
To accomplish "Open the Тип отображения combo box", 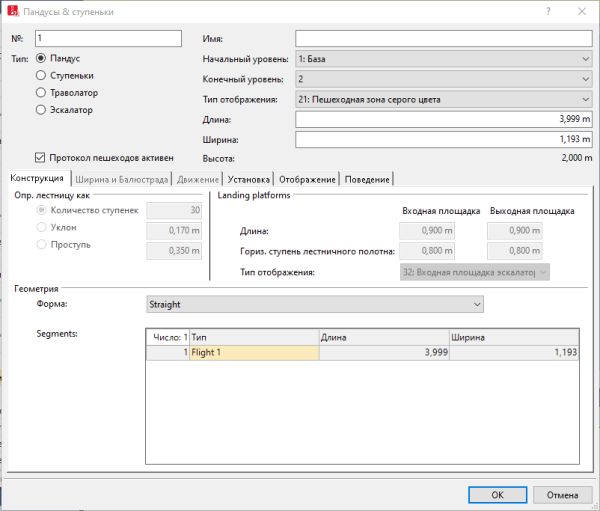I will click(x=443, y=98).
